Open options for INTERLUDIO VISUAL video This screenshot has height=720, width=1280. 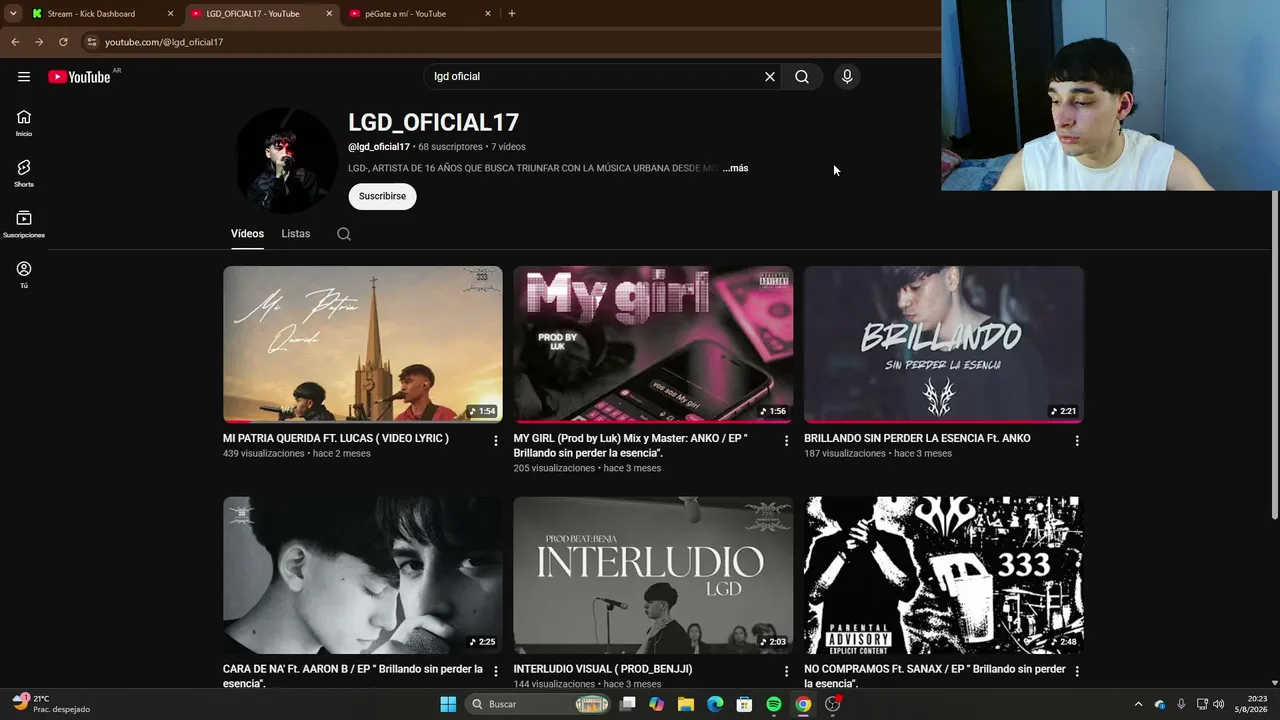[786, 672]
